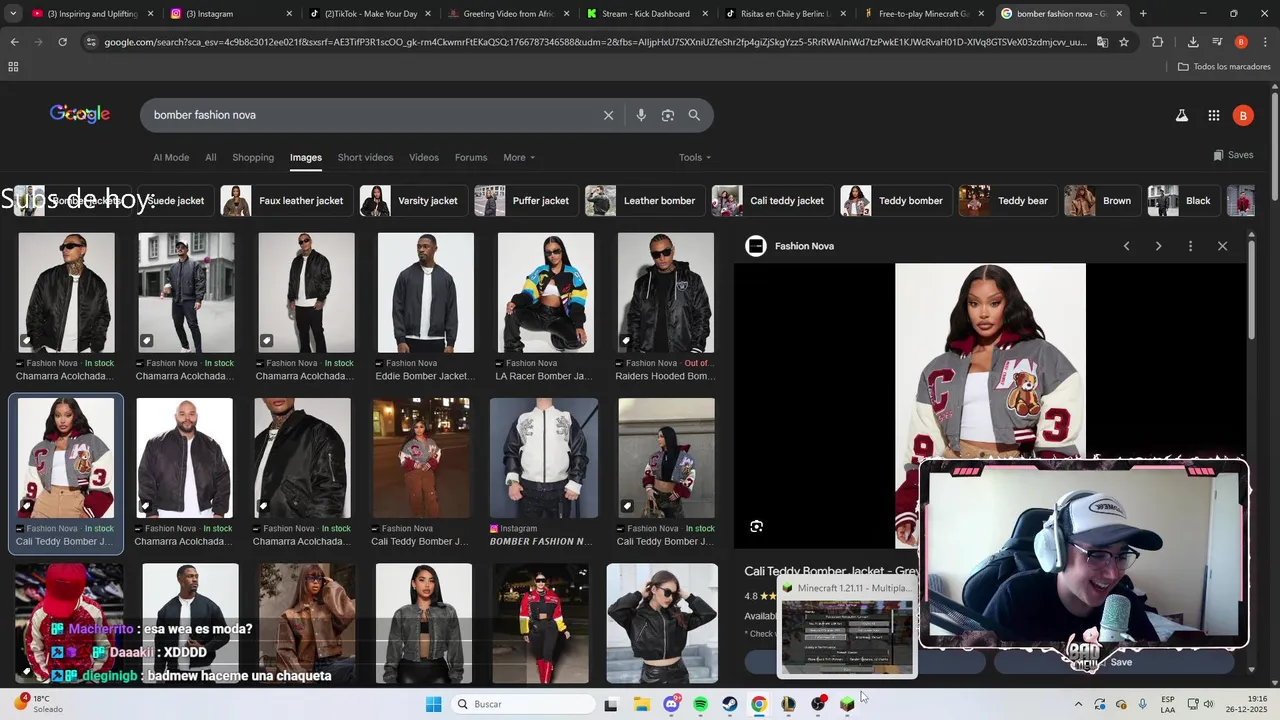Viewport: 1280px width, 720px height.
Task: Open the Google account avatar
Action: [x=1243, y=115]
